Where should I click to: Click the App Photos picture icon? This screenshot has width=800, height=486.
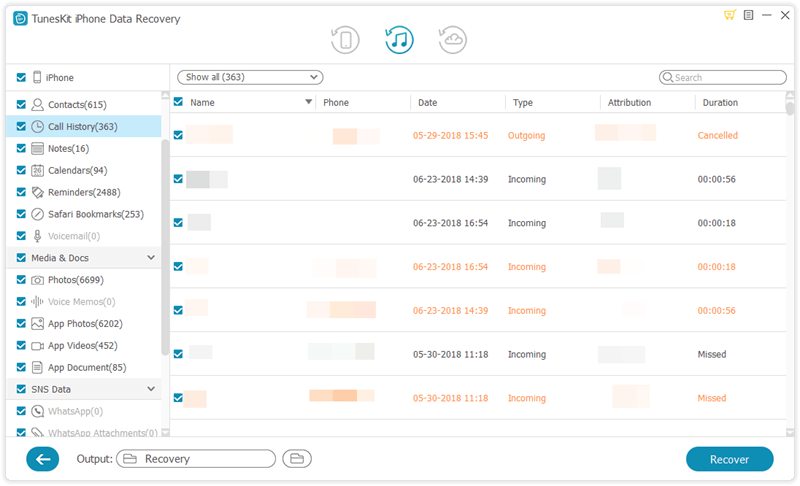click(37, 324)
